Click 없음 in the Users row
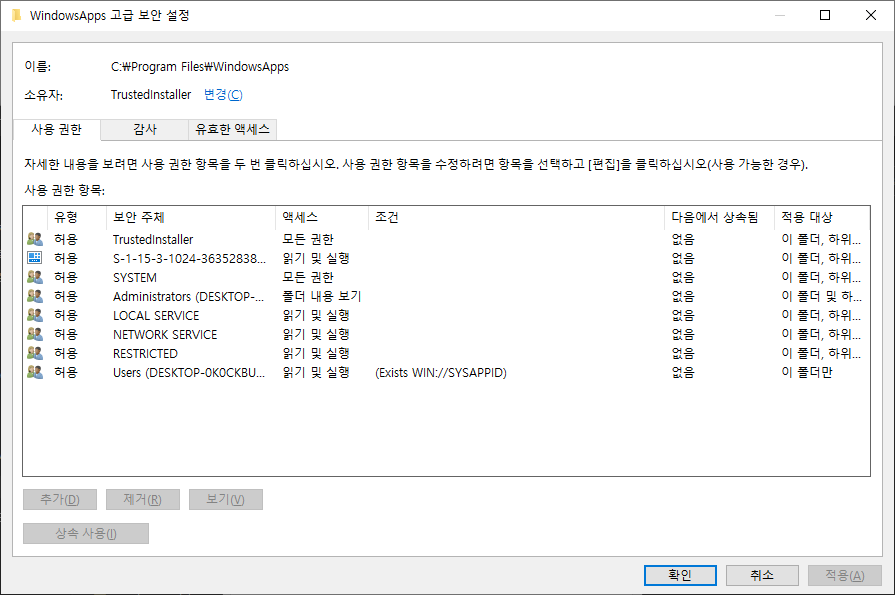The height and width of the screenshot is (595, 895). (683, 372)
